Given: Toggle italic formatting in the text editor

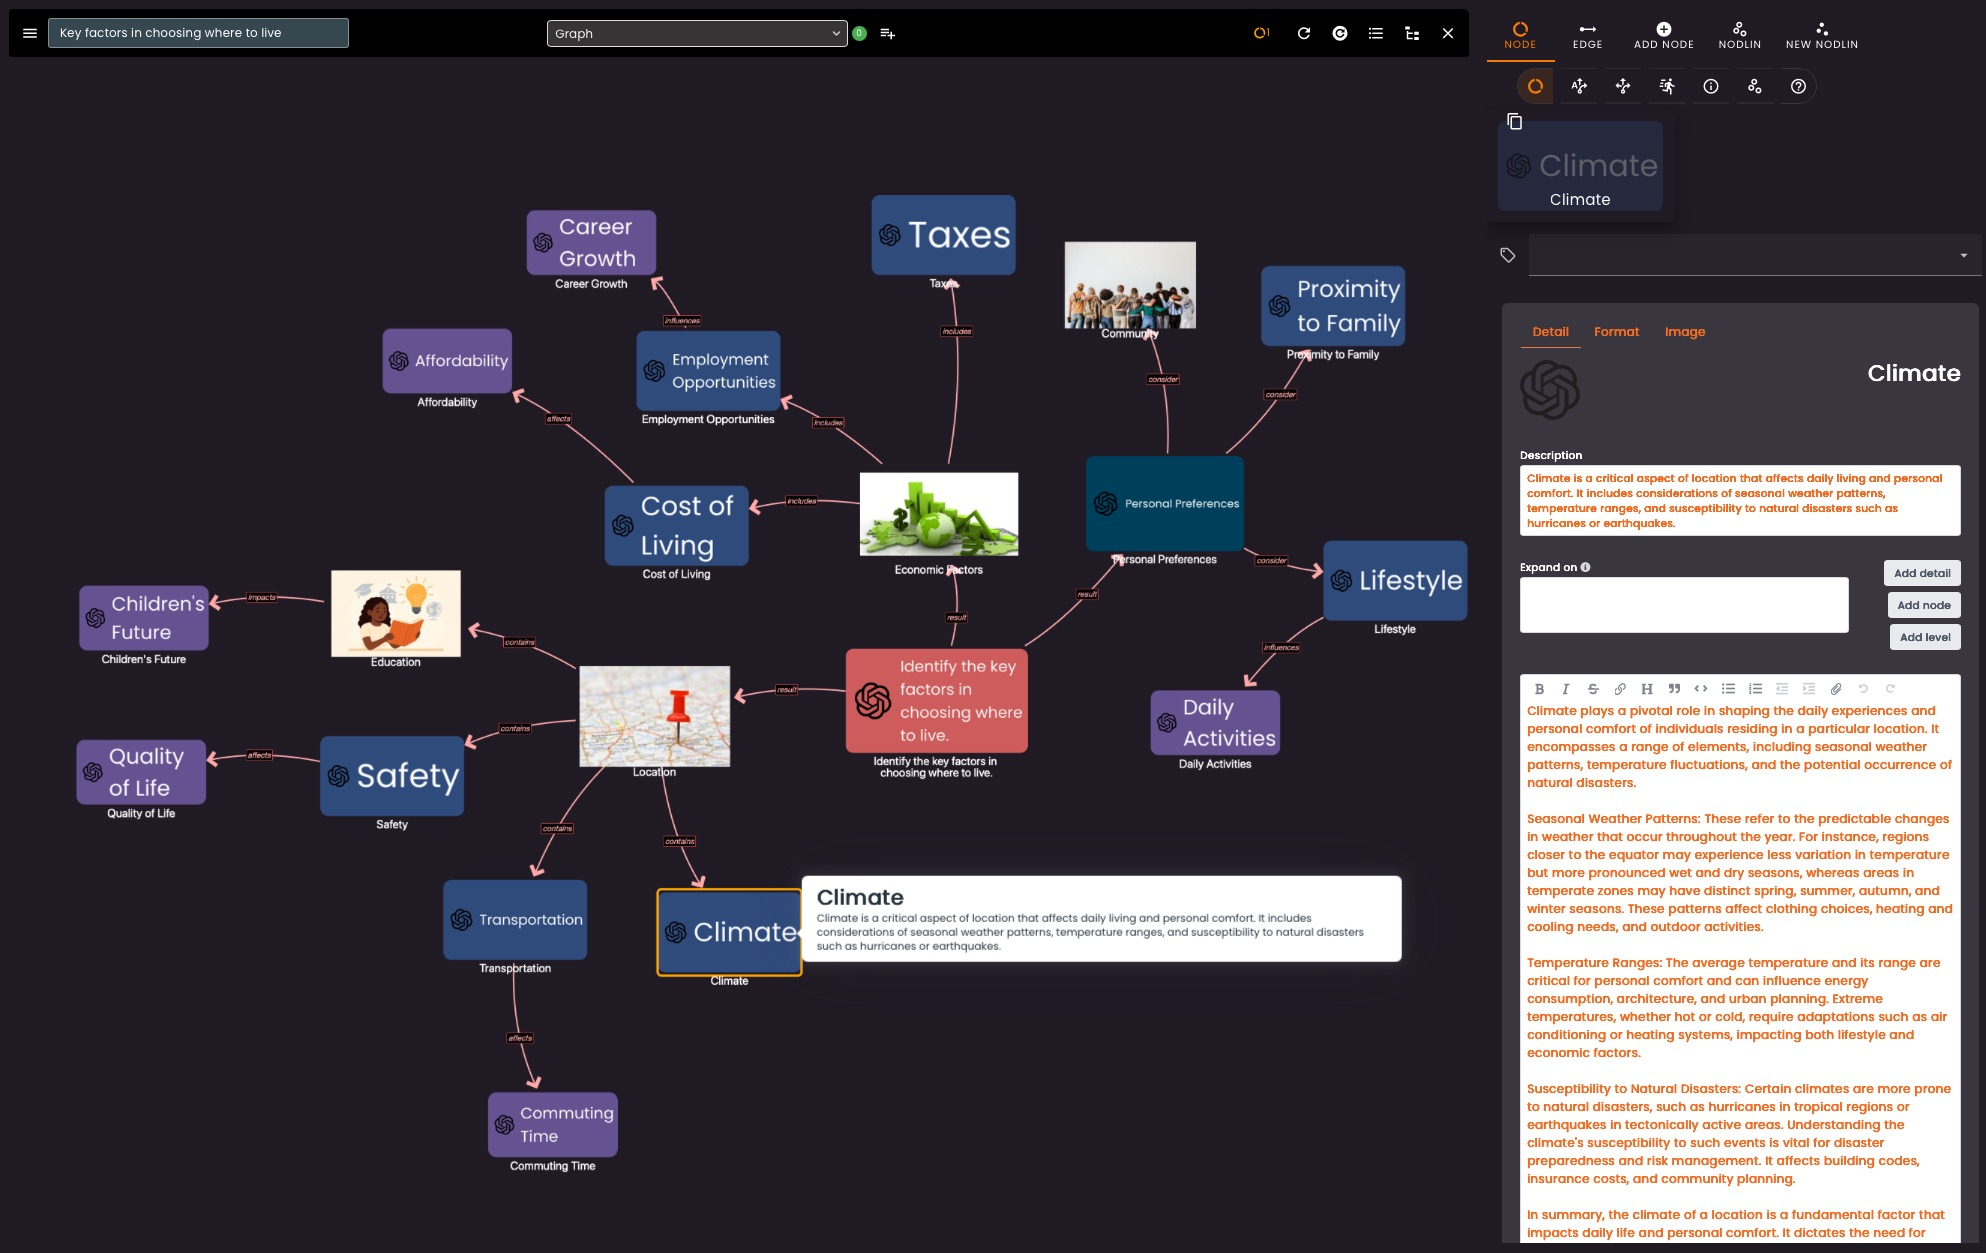Looking at the screenshot, I should (x=1566, y=689).
